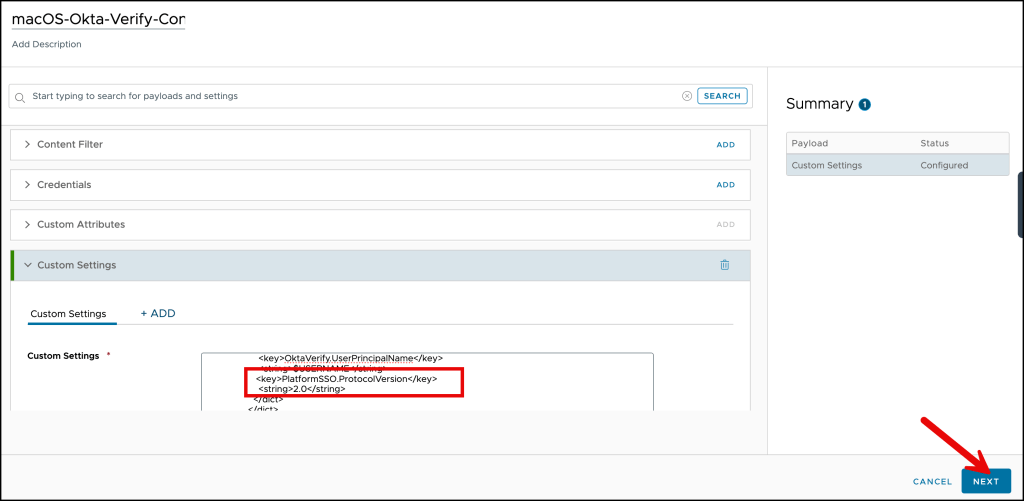
Task: Click NEXT to continue
Action: pos(985,481)
